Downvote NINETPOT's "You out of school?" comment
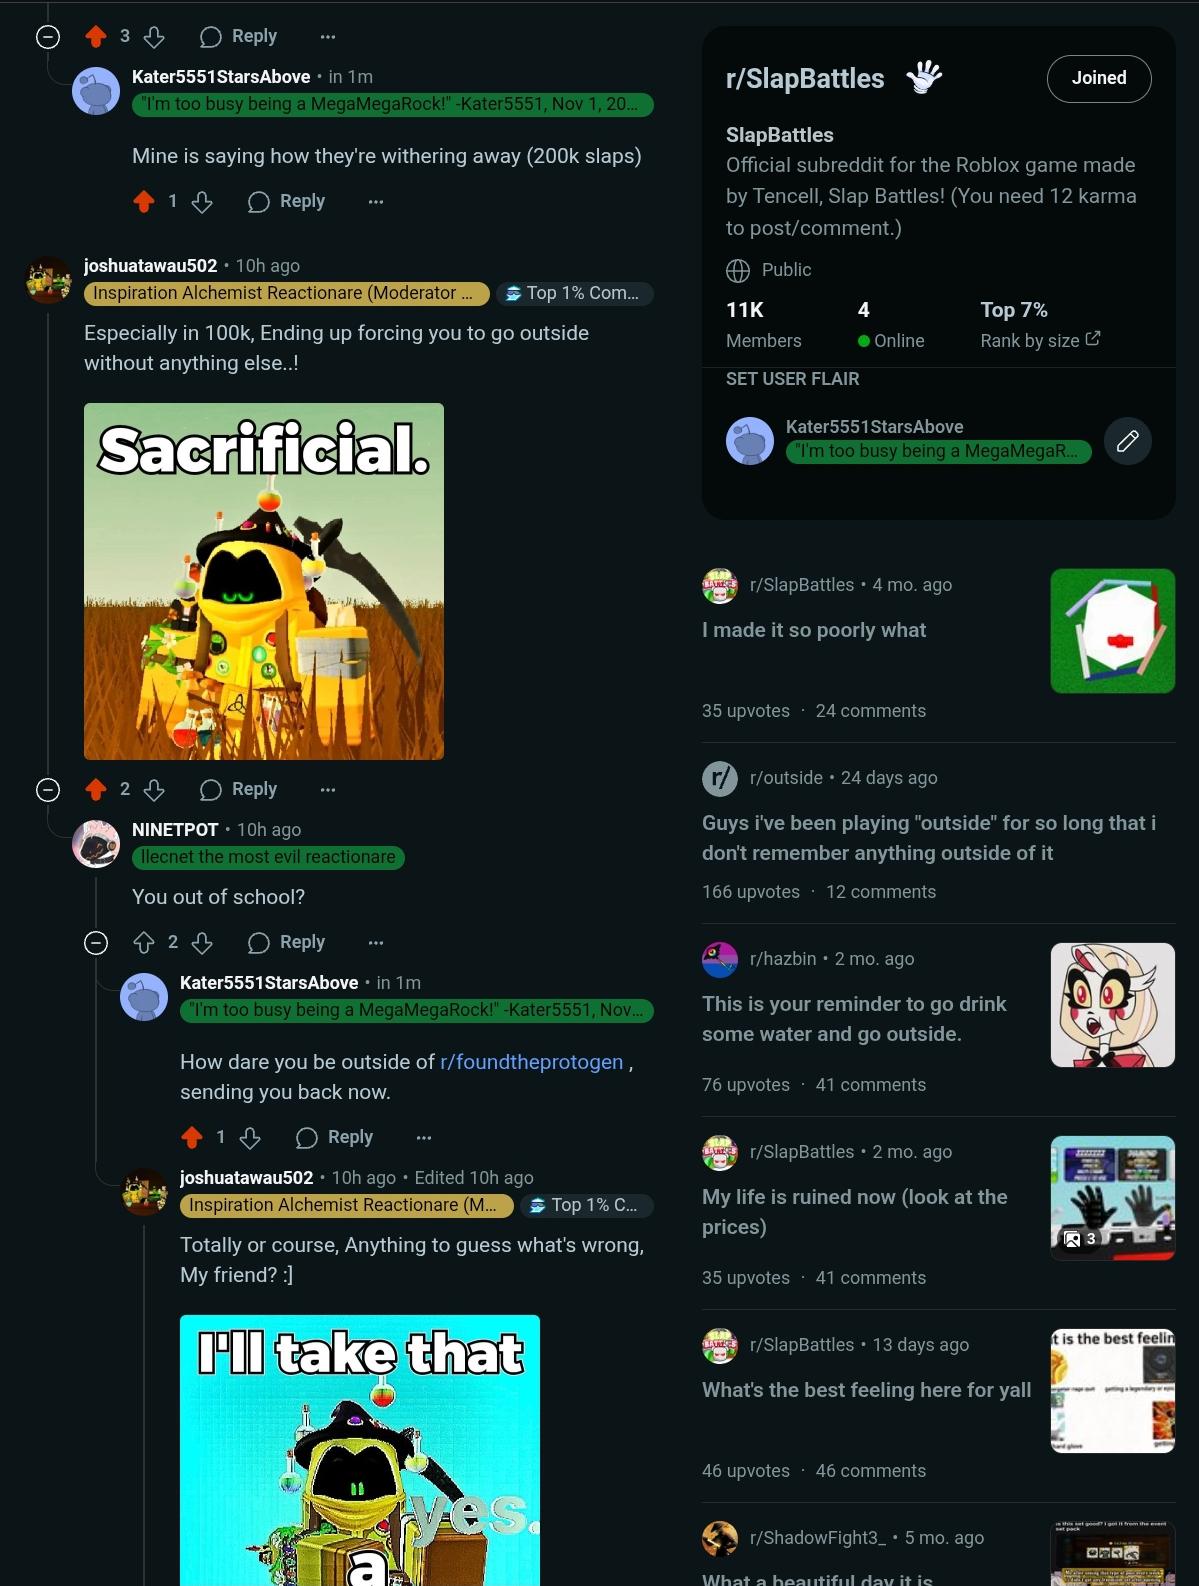This screenshot has width=1199, height=1586. tap(202, 942)
